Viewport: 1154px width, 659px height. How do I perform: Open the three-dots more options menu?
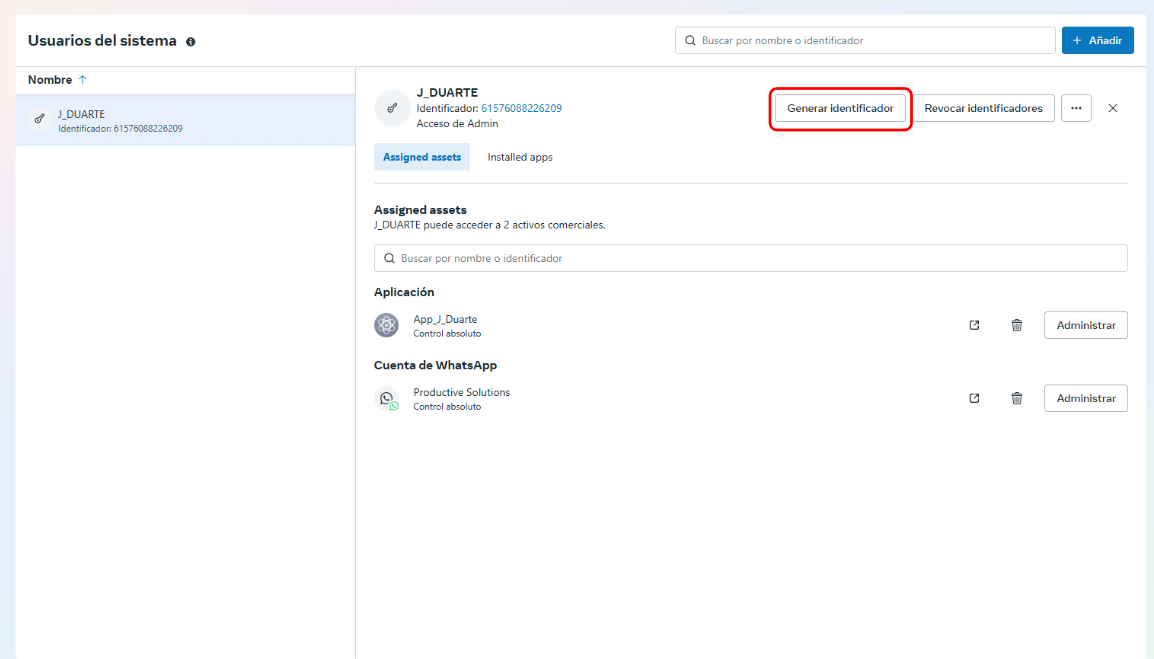(x=1076, y=108)
